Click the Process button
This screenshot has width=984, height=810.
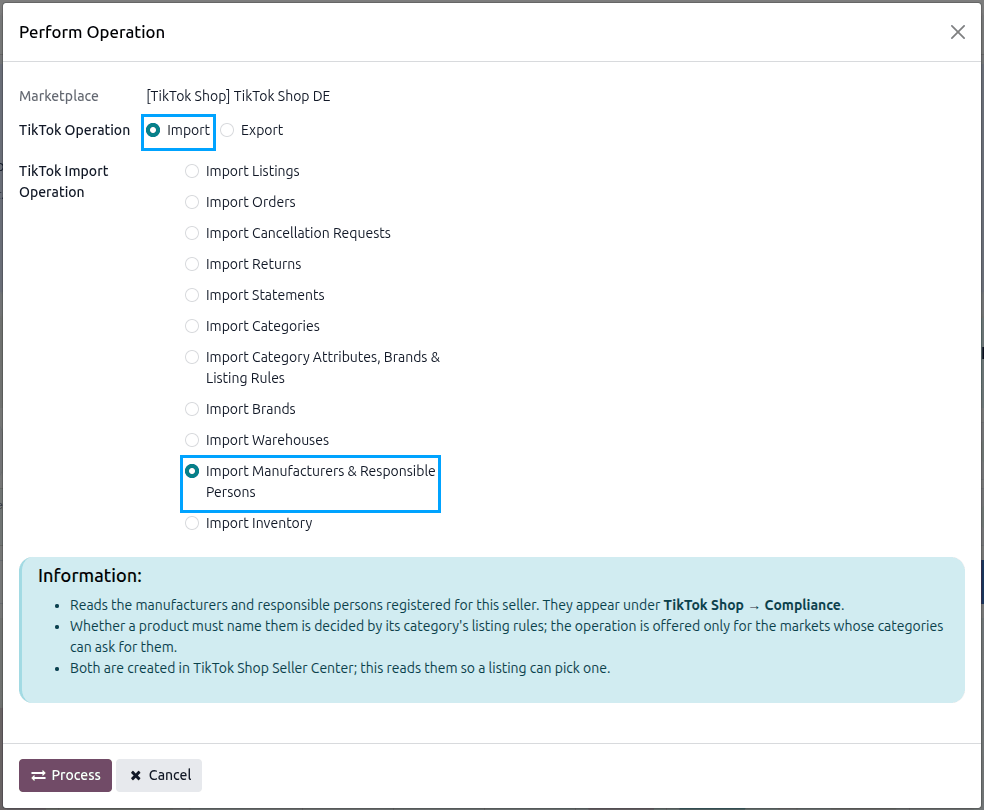pyautogui.click(x=65, y=775)
